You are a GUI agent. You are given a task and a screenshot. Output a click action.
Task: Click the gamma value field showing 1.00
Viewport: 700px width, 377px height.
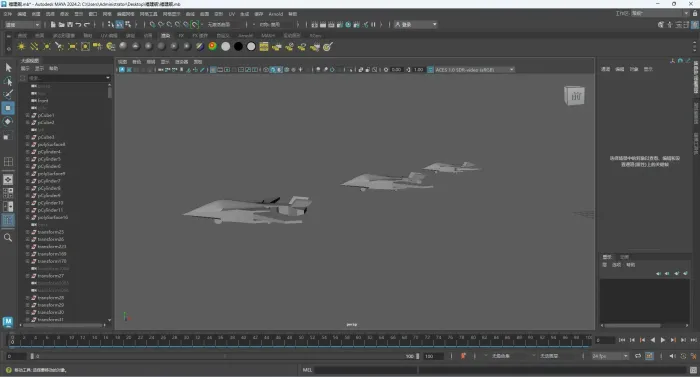(419, 70)
